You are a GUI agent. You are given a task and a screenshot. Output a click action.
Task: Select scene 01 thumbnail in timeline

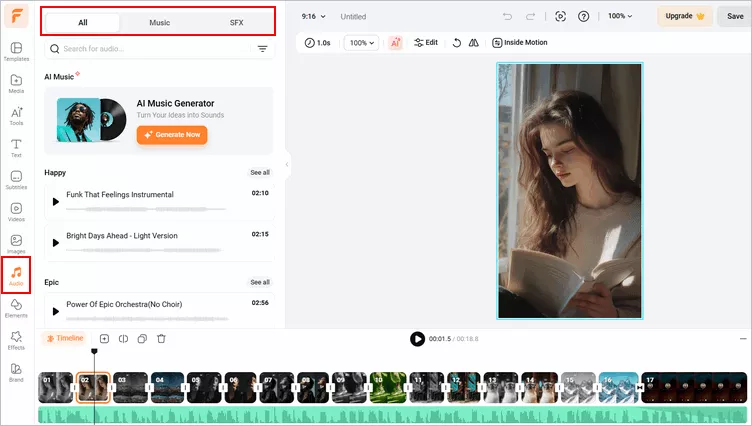pos(56,387)
